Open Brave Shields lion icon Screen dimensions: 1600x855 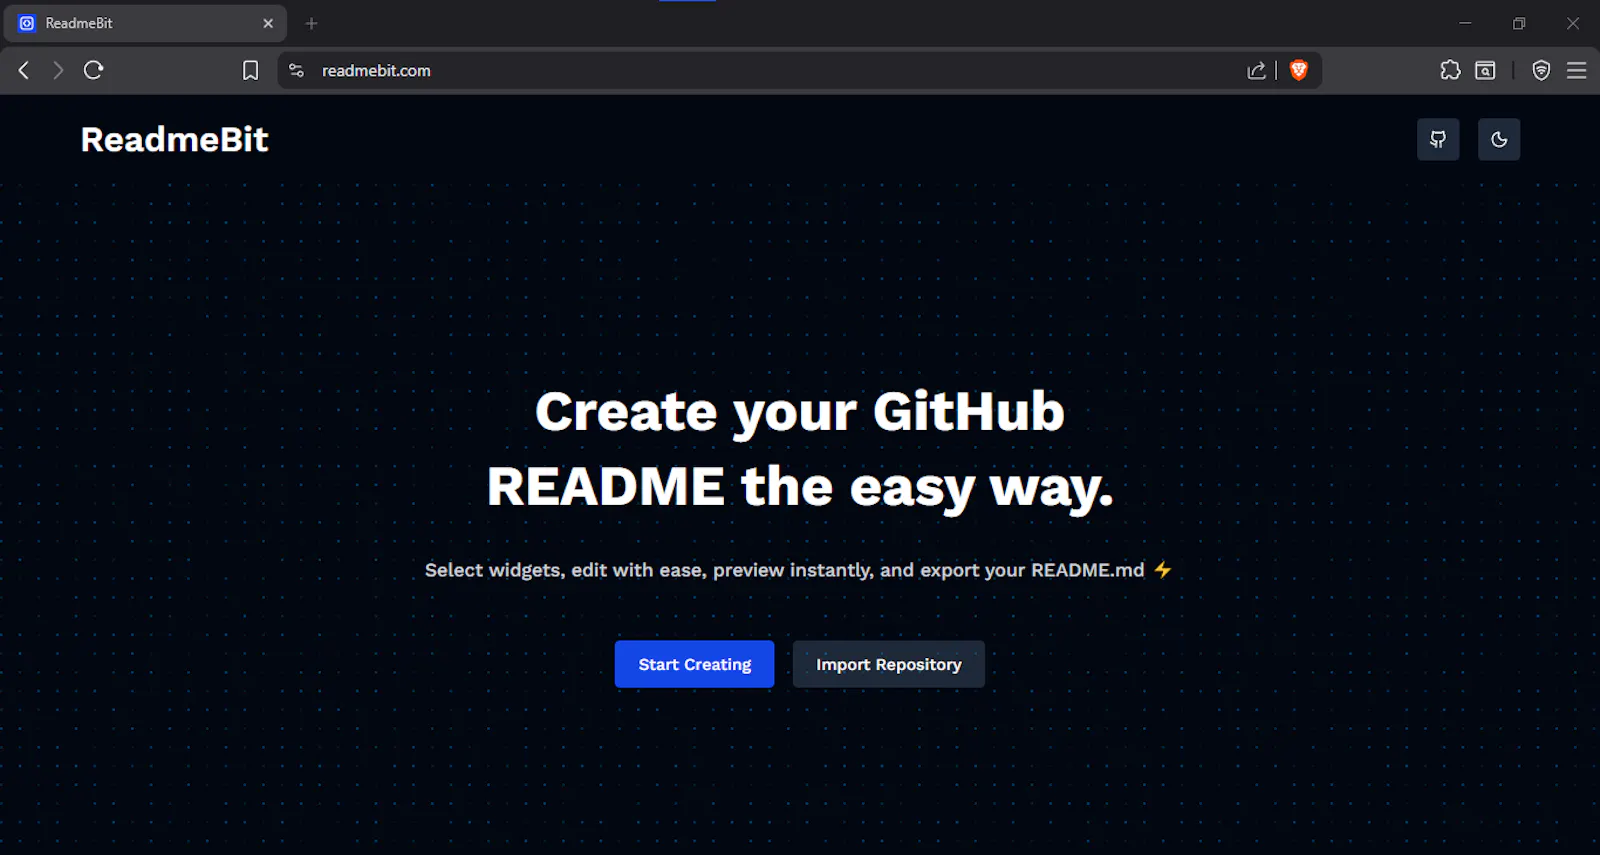(1299, 70)
